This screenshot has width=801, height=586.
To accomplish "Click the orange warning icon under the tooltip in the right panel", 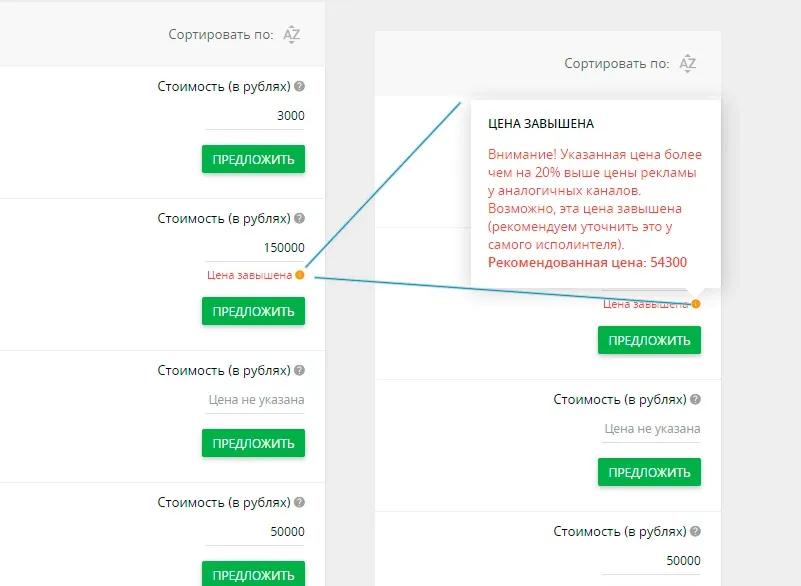I will point(696,304).
